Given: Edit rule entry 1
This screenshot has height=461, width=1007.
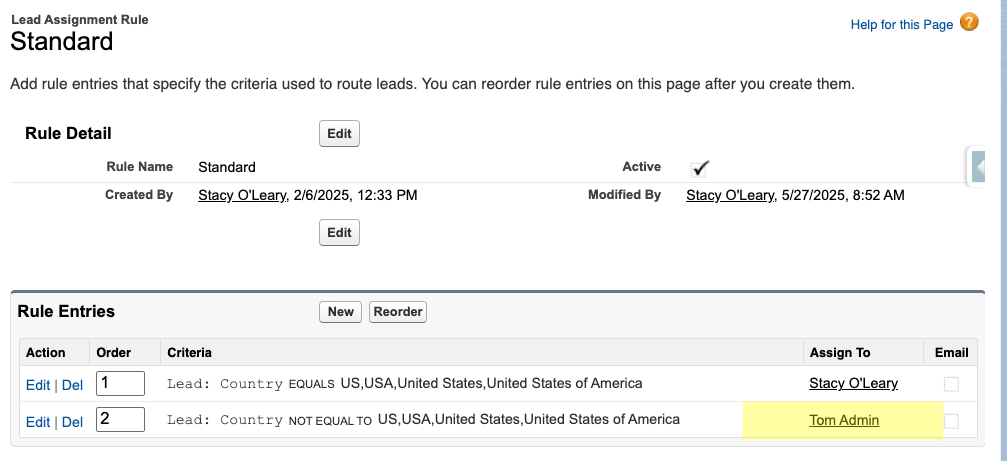Looking at the screenshot, I should [x=38, y=384].
